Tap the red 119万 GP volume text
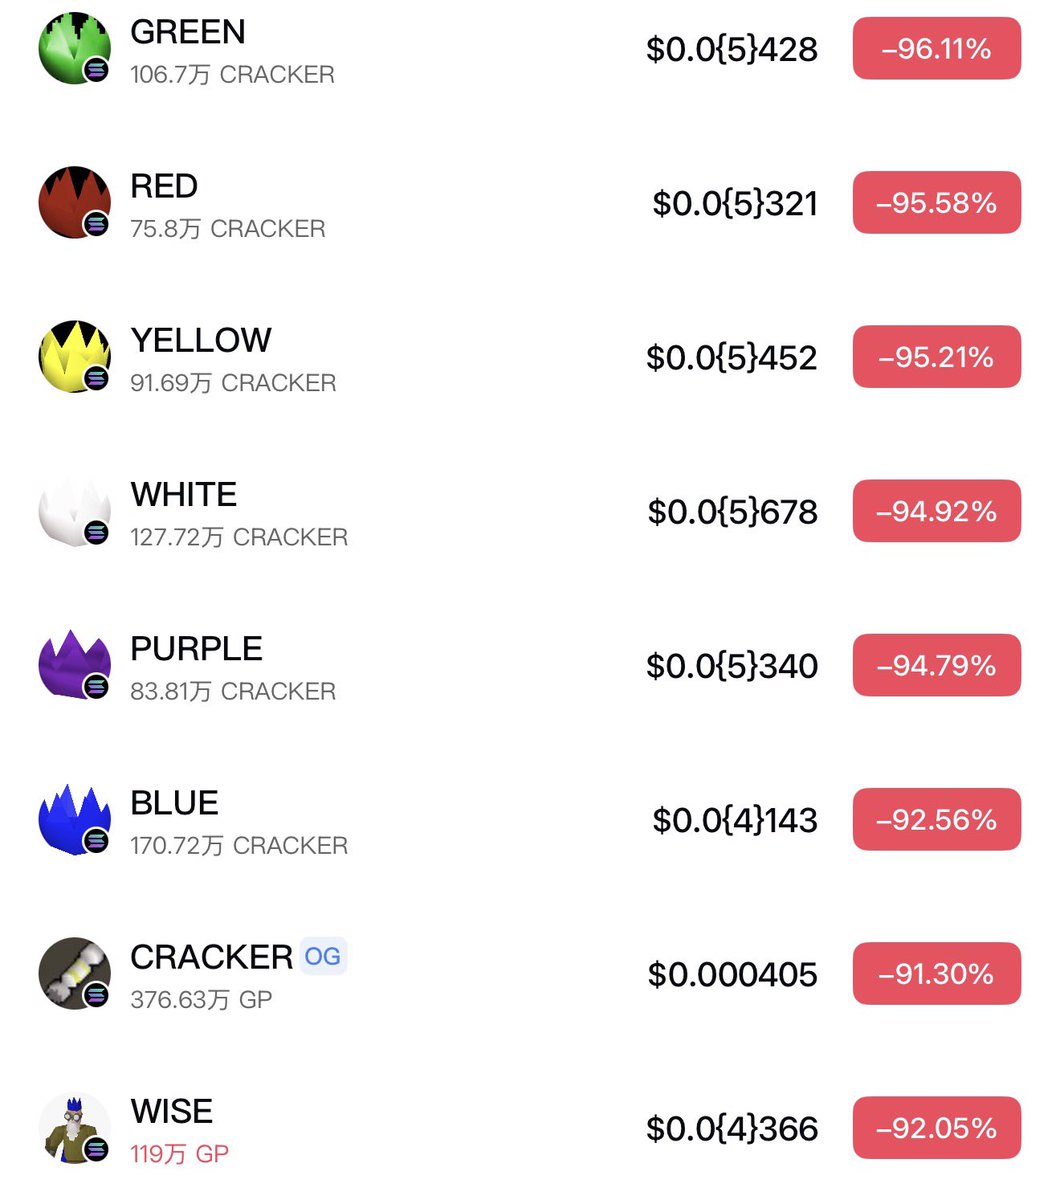1060x1200 pixels. pos(180,1154)
